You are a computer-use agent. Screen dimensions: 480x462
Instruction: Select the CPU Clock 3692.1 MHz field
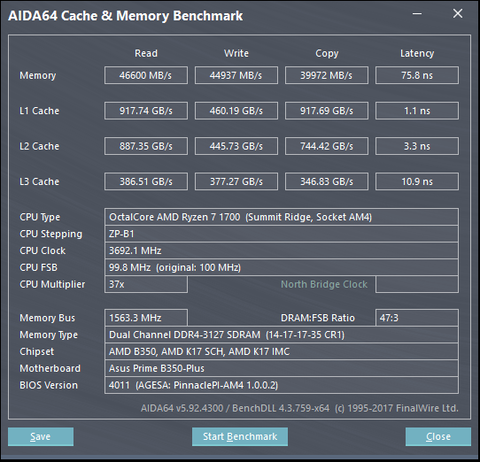[281, 251]
